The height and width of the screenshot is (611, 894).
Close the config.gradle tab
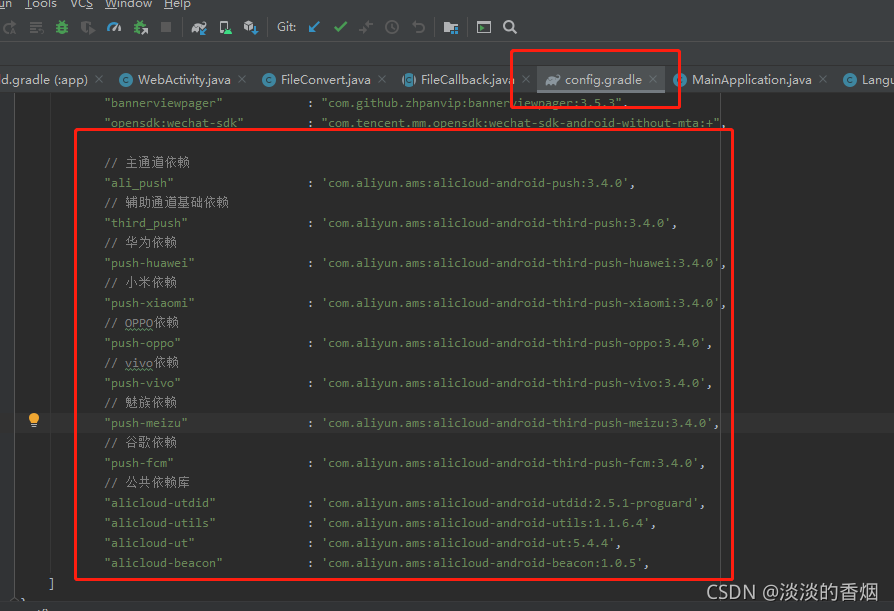653,79
